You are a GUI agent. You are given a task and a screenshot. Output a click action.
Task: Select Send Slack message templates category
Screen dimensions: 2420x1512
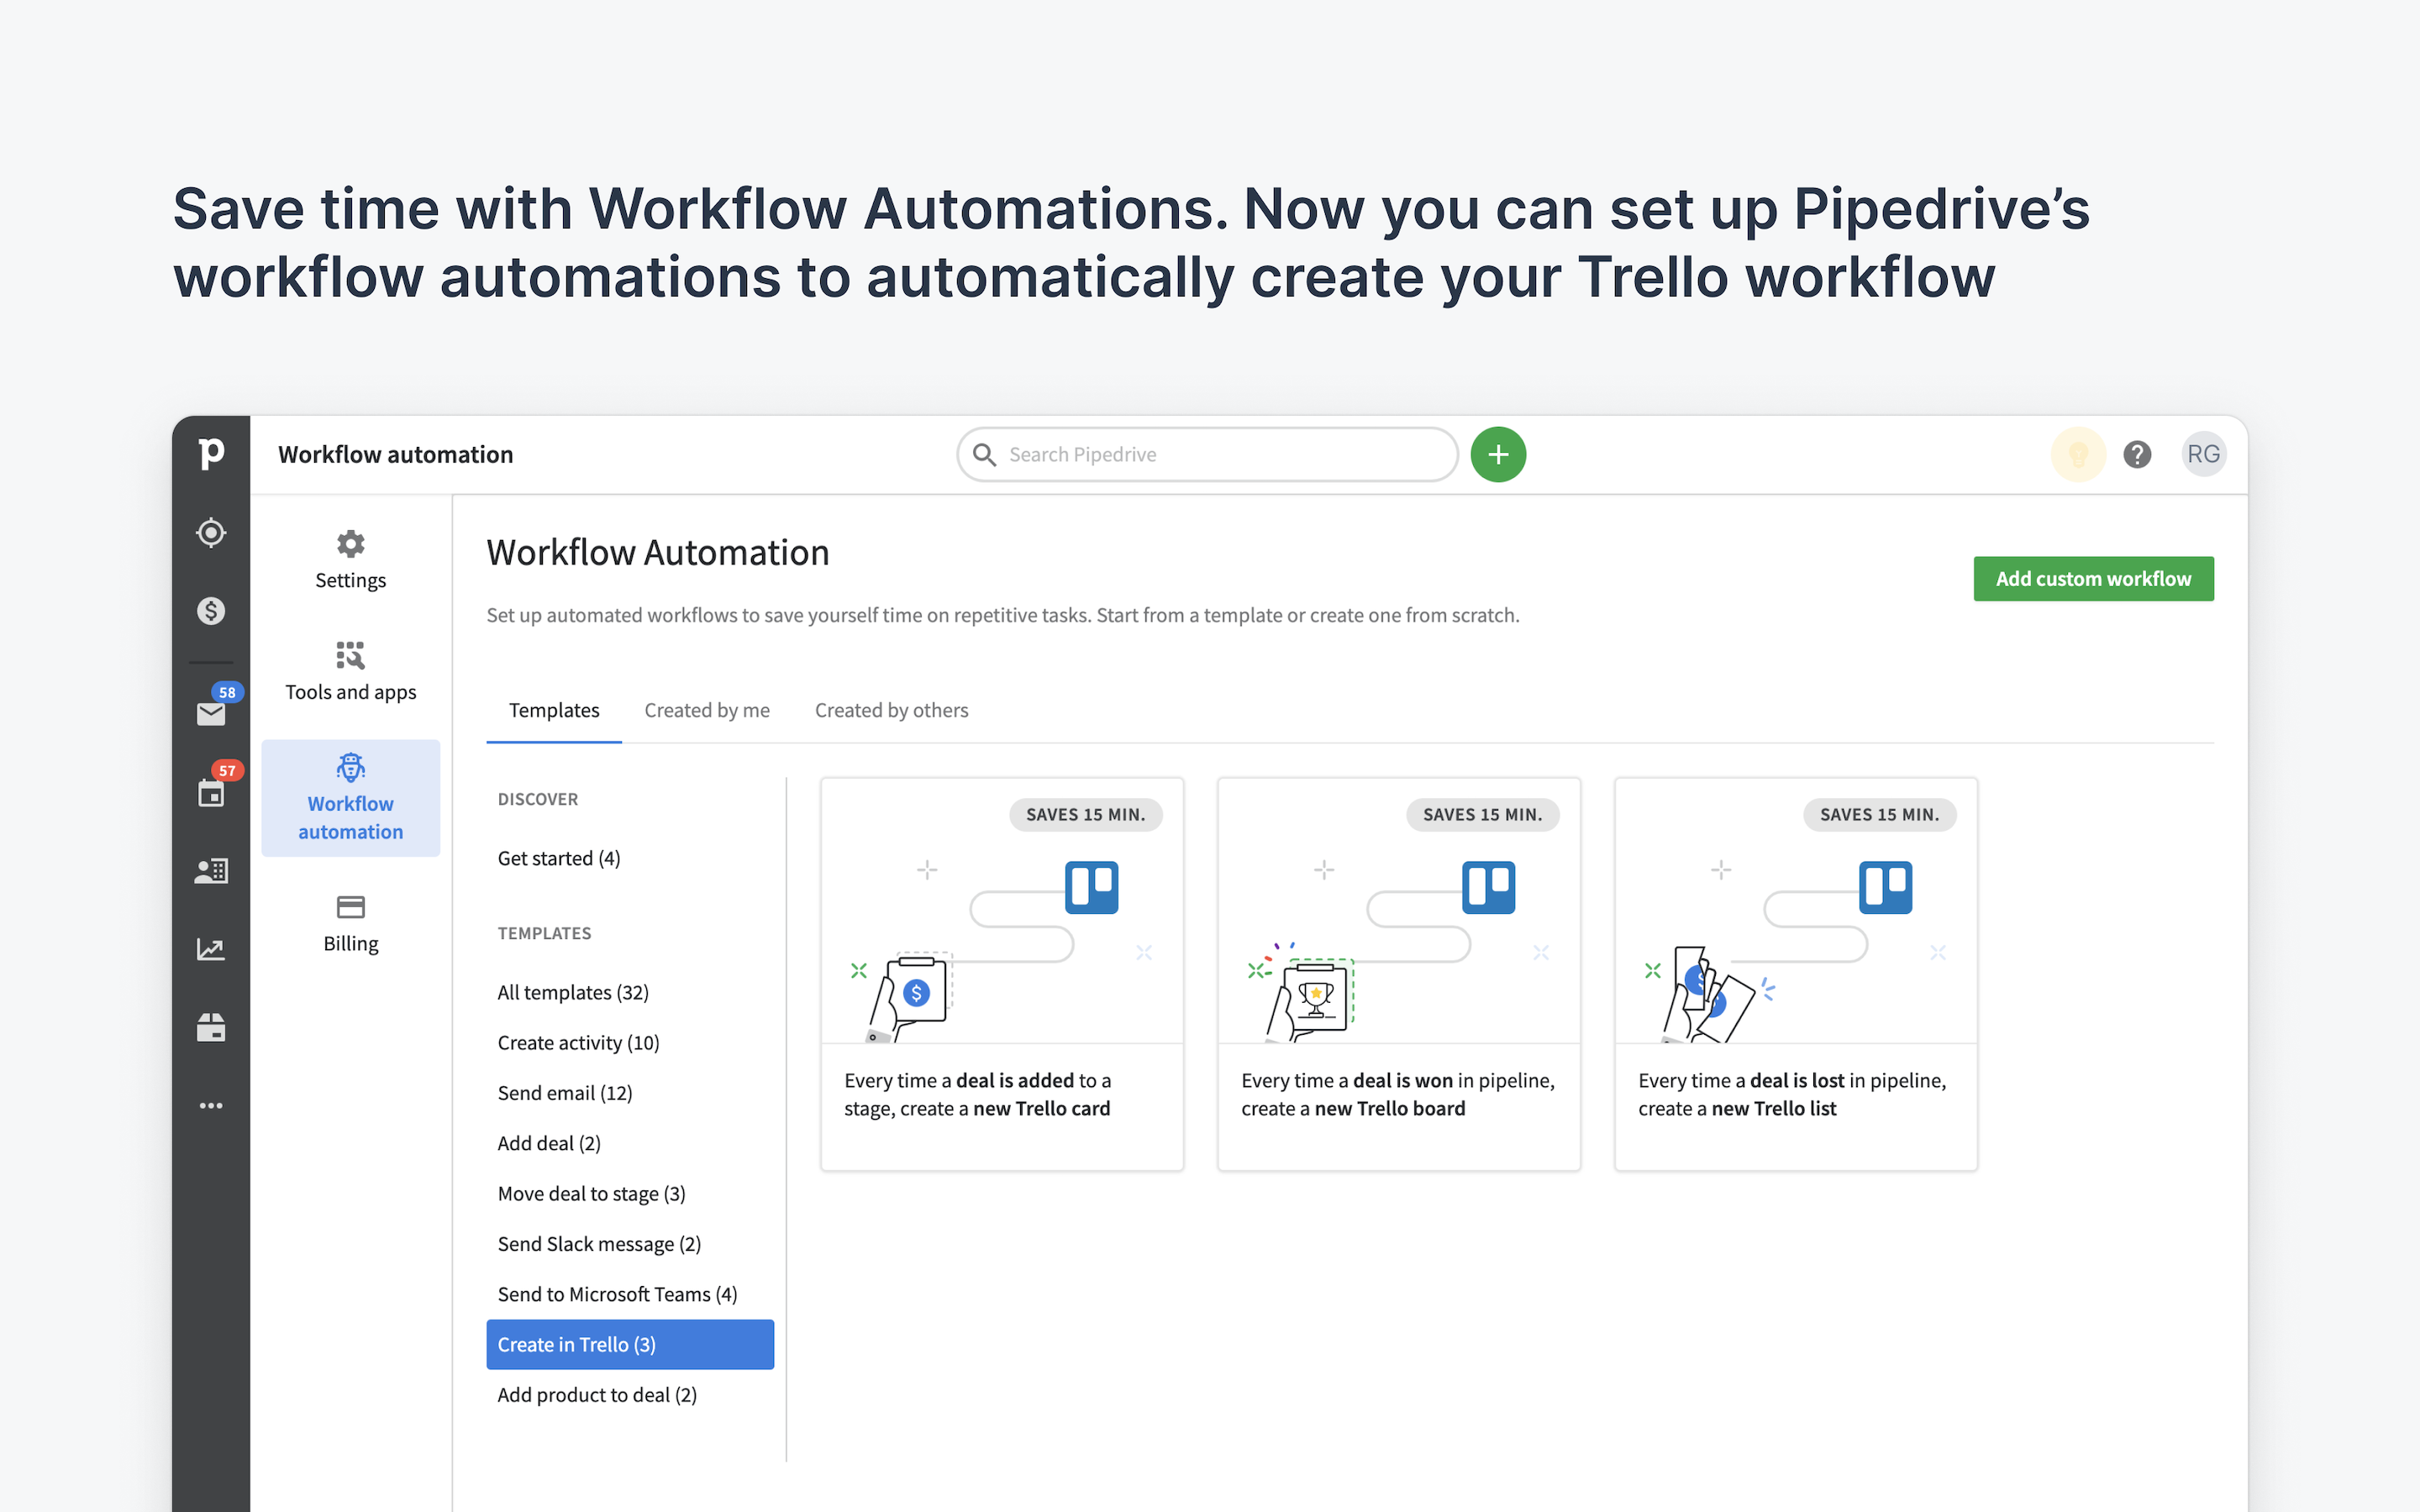tap(599, 1244)
